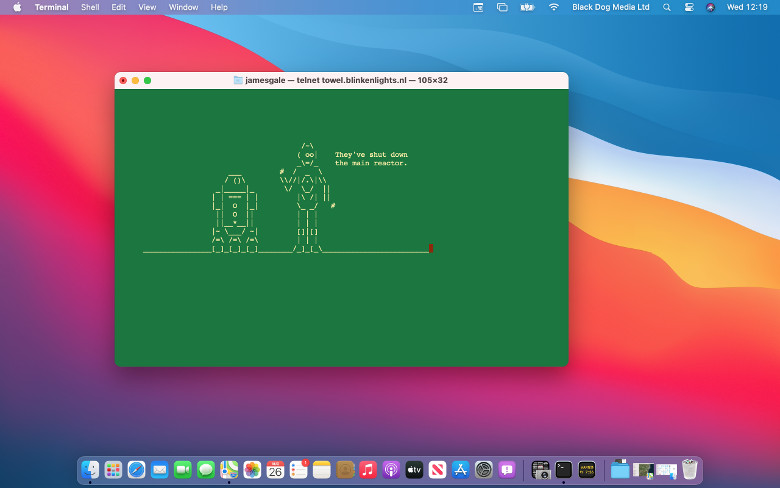Toggle Control Center in the menu bar
Viewport: 780px width, 488px height.
[x=689, y=7]
